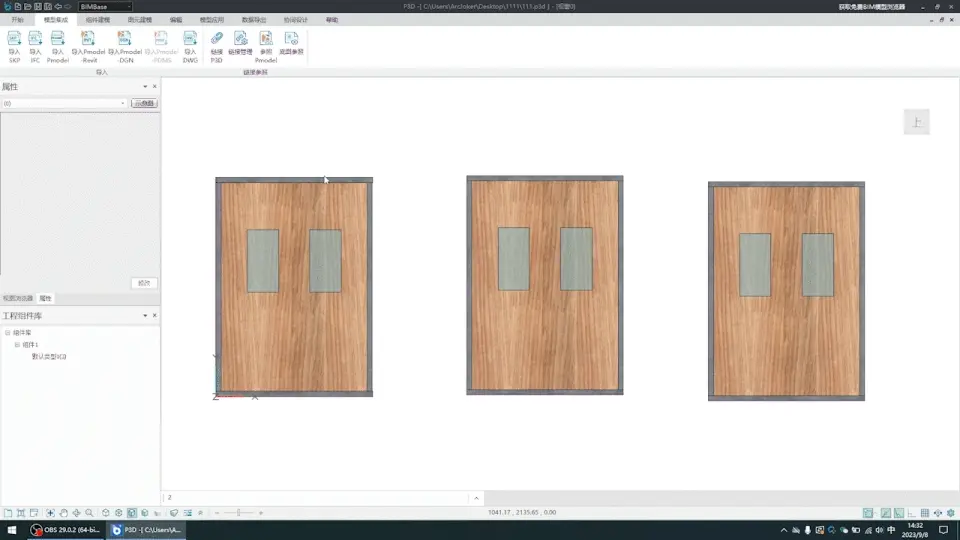Switch to the 协同设计 ribbon tab
This screenshot has width=960, height=540.
pyautogui.click(x=296, y=20)
